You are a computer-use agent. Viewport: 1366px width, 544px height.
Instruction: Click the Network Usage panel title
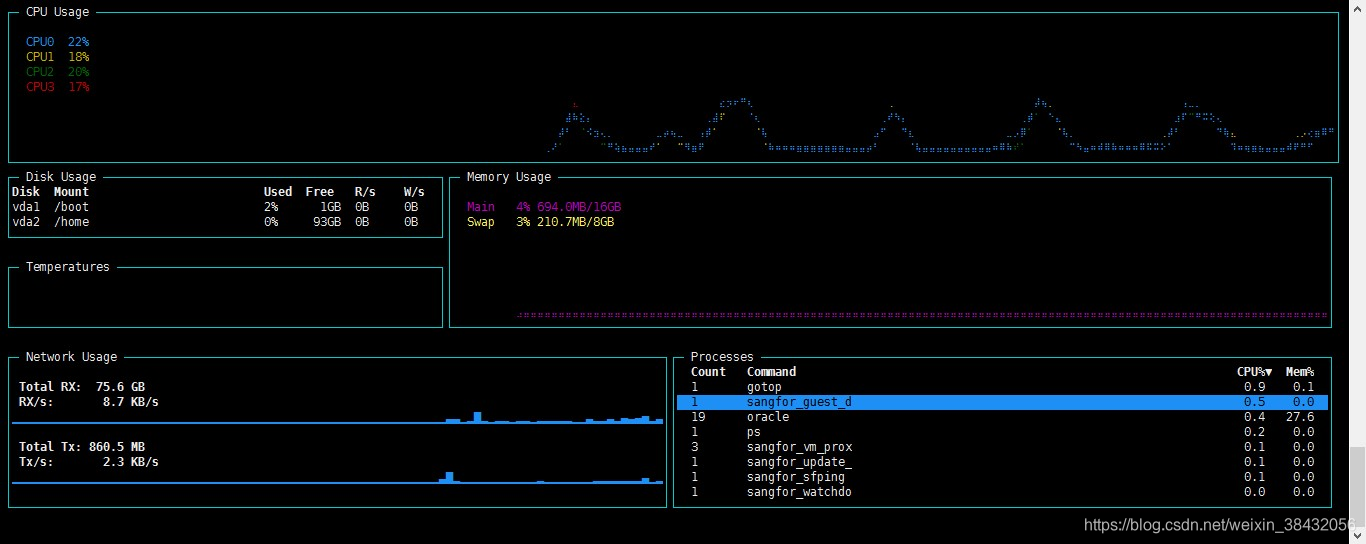click(x=71, y=357)
